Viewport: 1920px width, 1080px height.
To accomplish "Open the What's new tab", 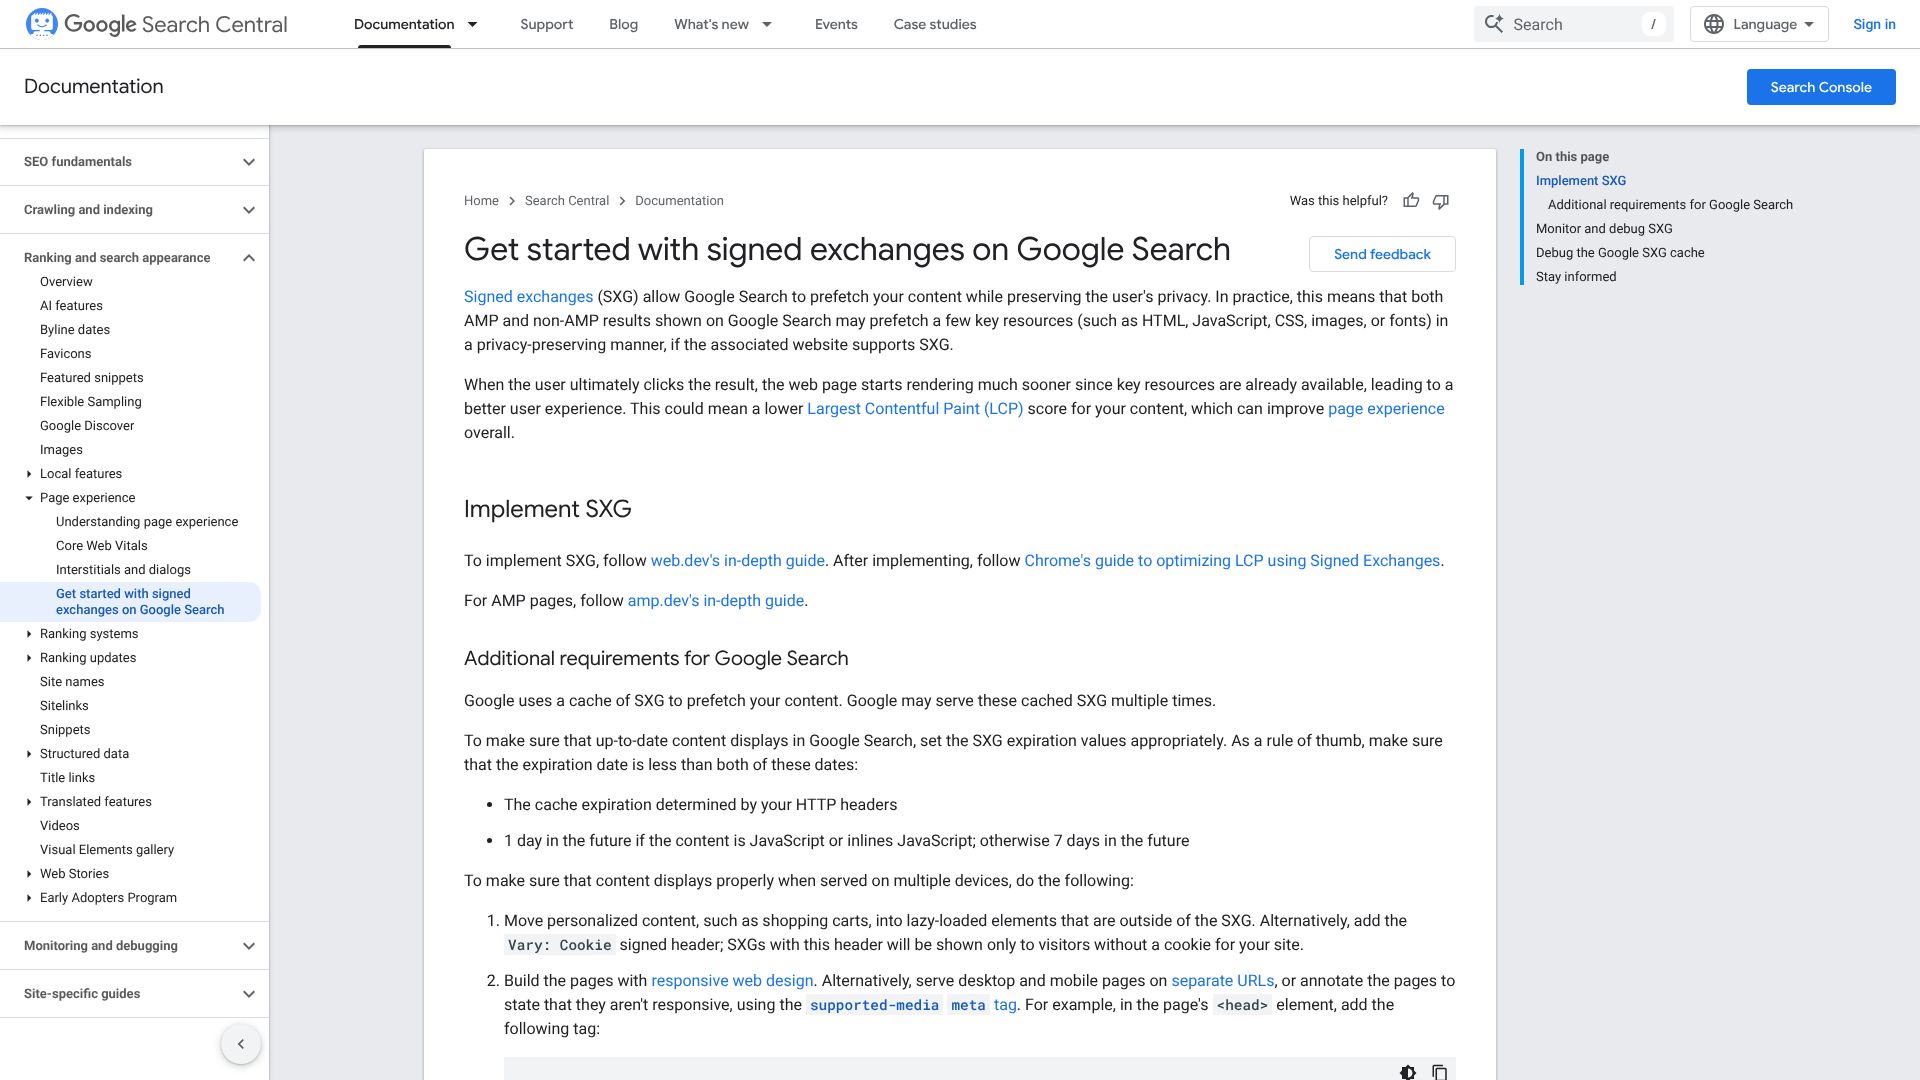I will [x=711, y=24].
